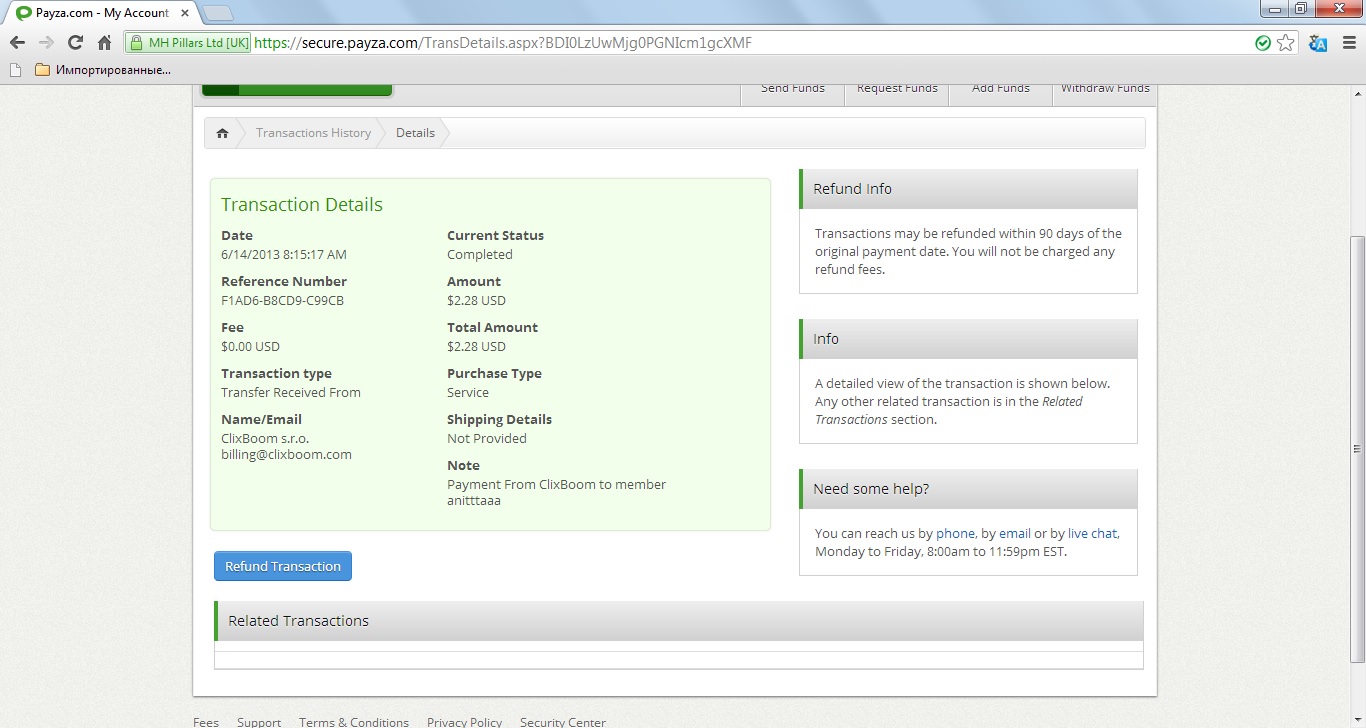The height and width of the screenshot is (728, 1366).
Task: Go back with the browser back arrow
Action: coord(17,43)
